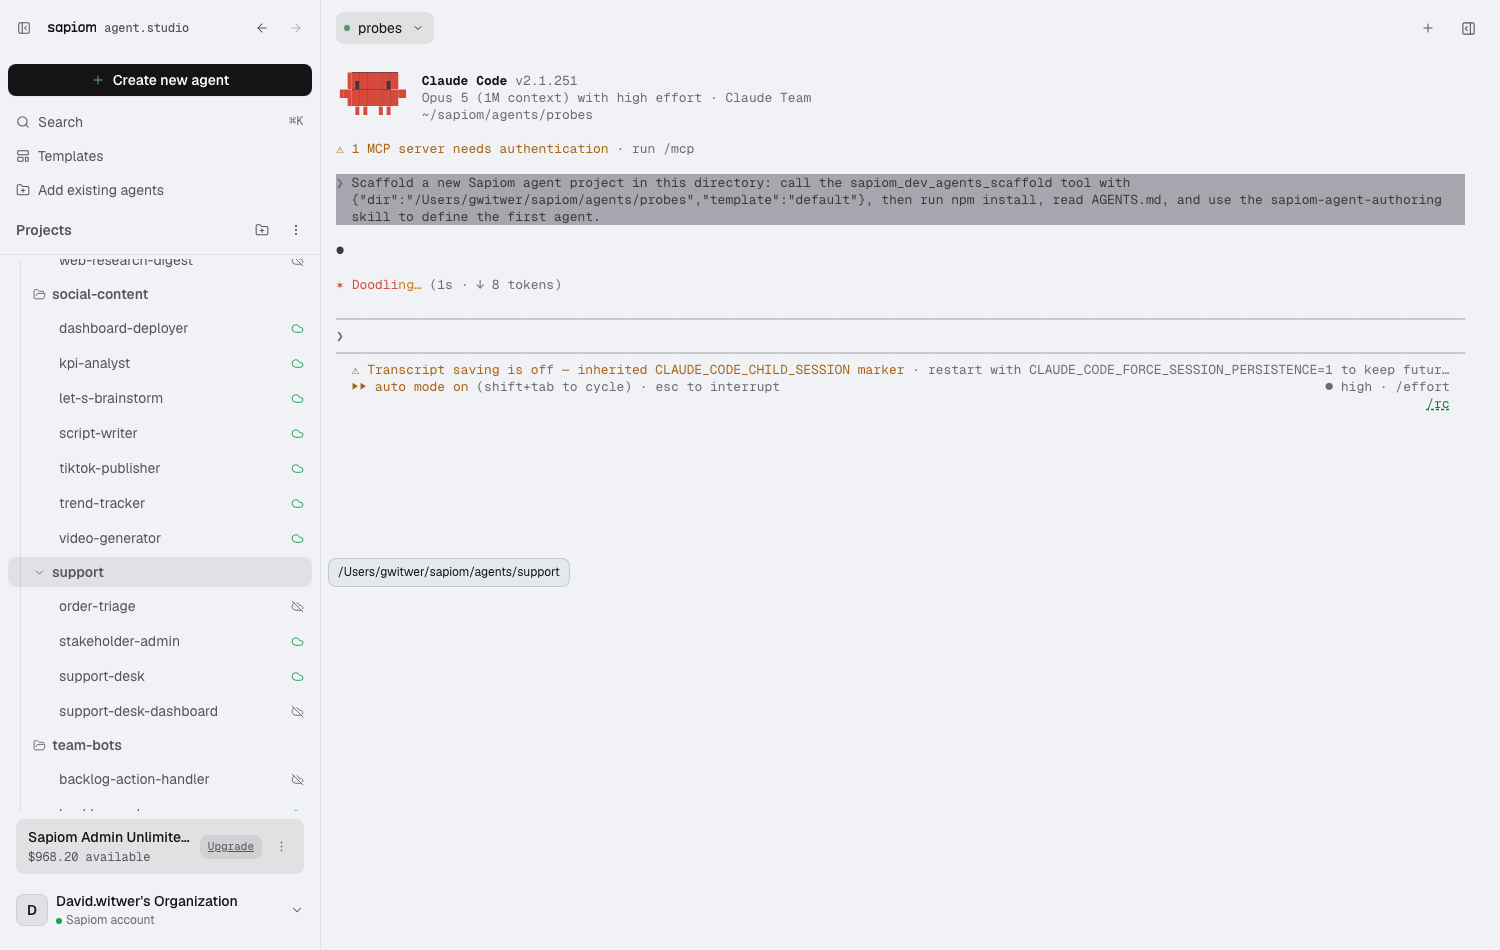Click cloud icon beside tiktok-publisher
This screenshot has width=1500, height=950.
pyautogui.click(x=297, y=469)
